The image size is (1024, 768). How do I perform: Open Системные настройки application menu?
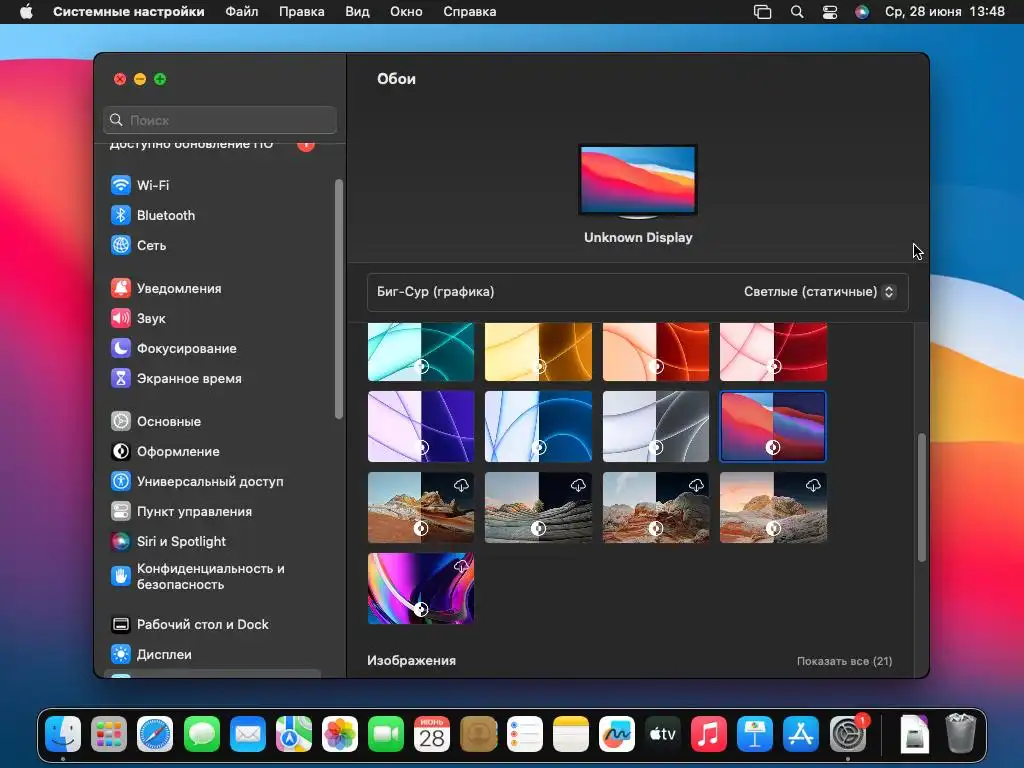129,12
